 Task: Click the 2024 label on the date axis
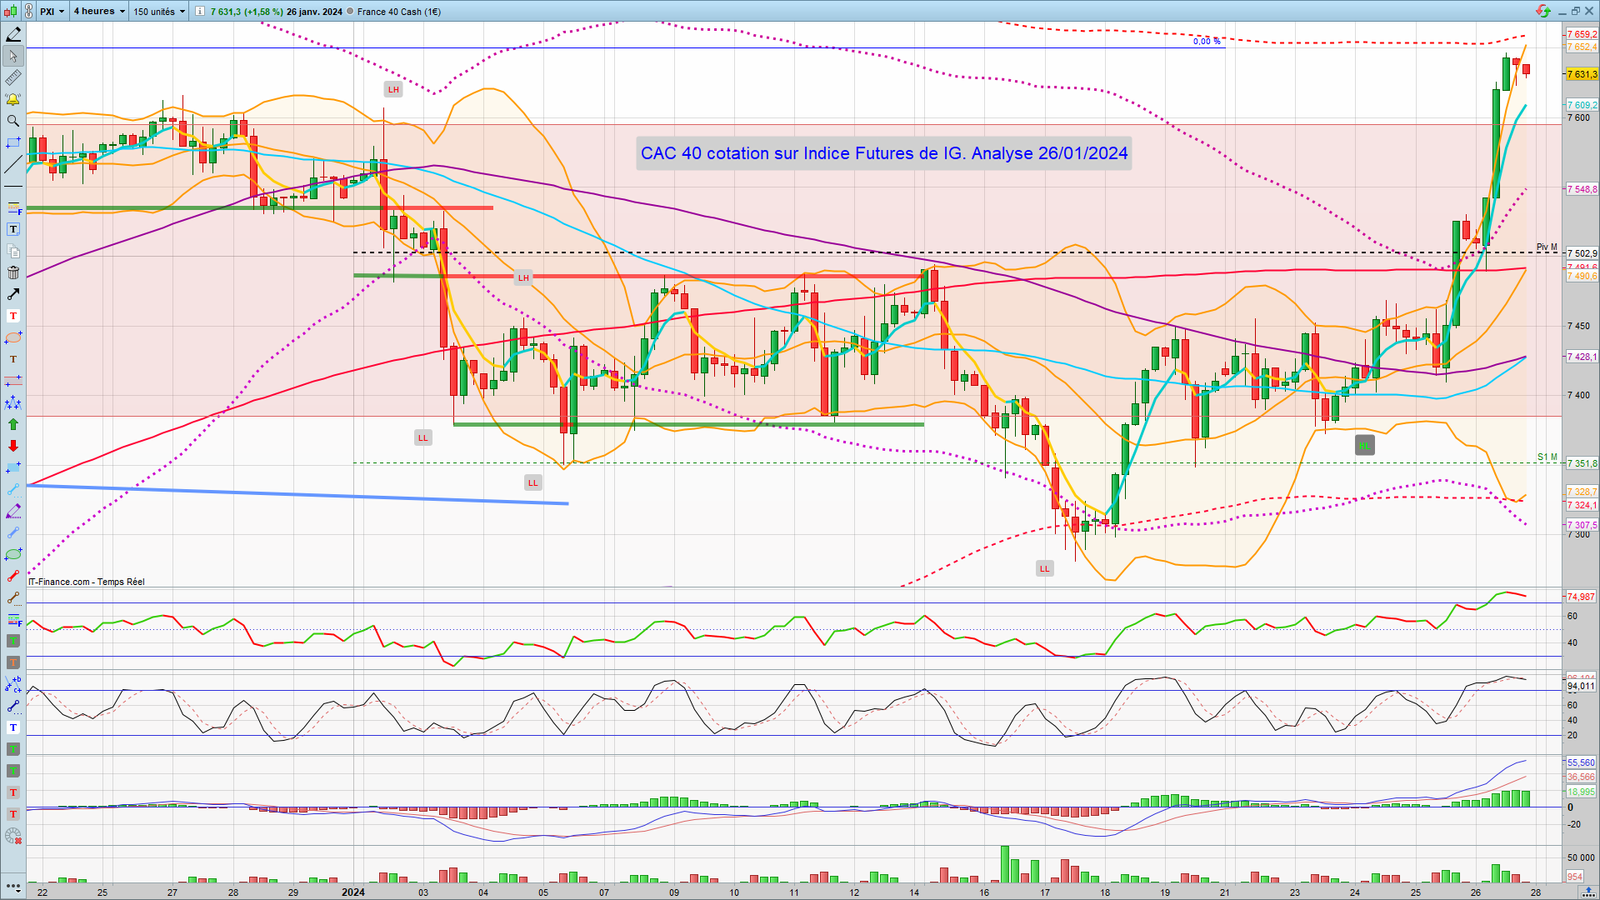coord(353,892)
